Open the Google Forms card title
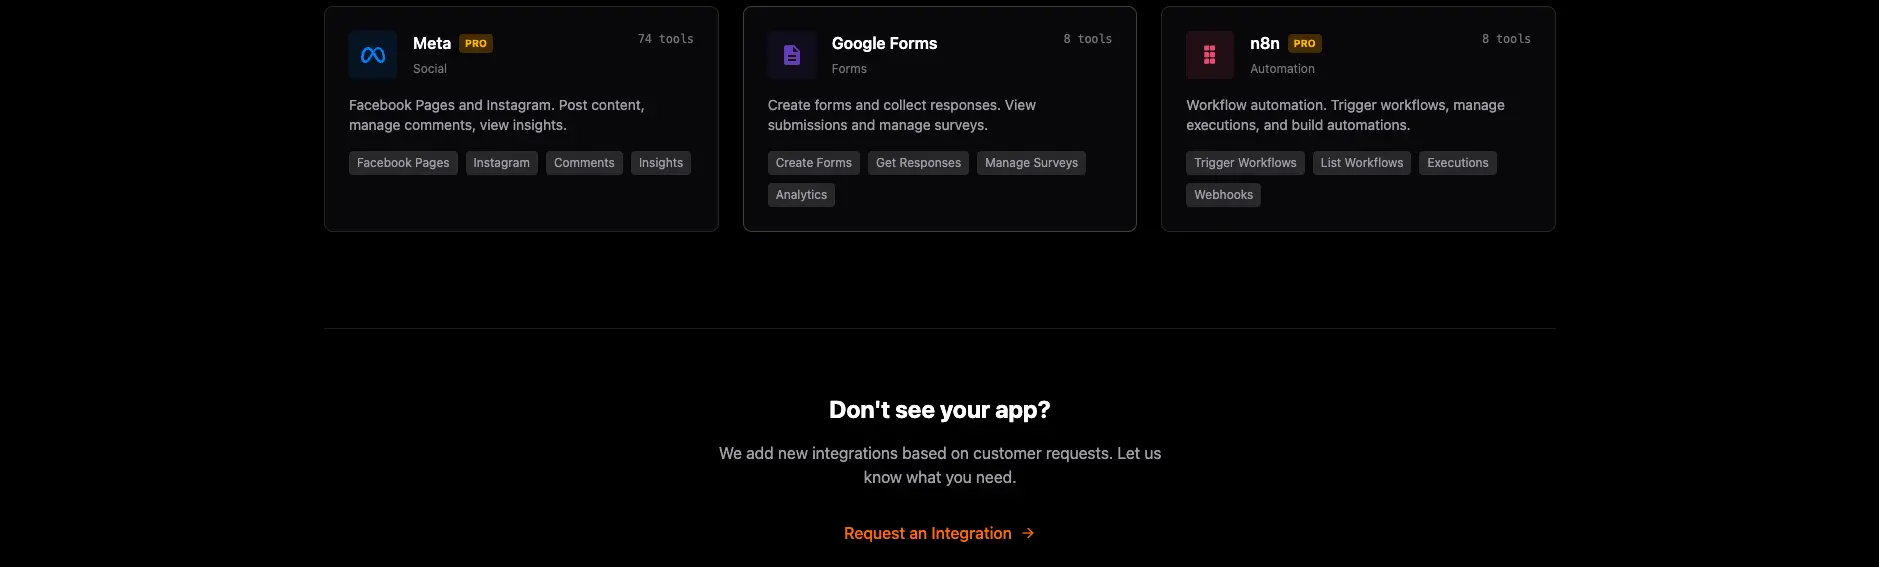1879x567 pixels. [884, 43]
